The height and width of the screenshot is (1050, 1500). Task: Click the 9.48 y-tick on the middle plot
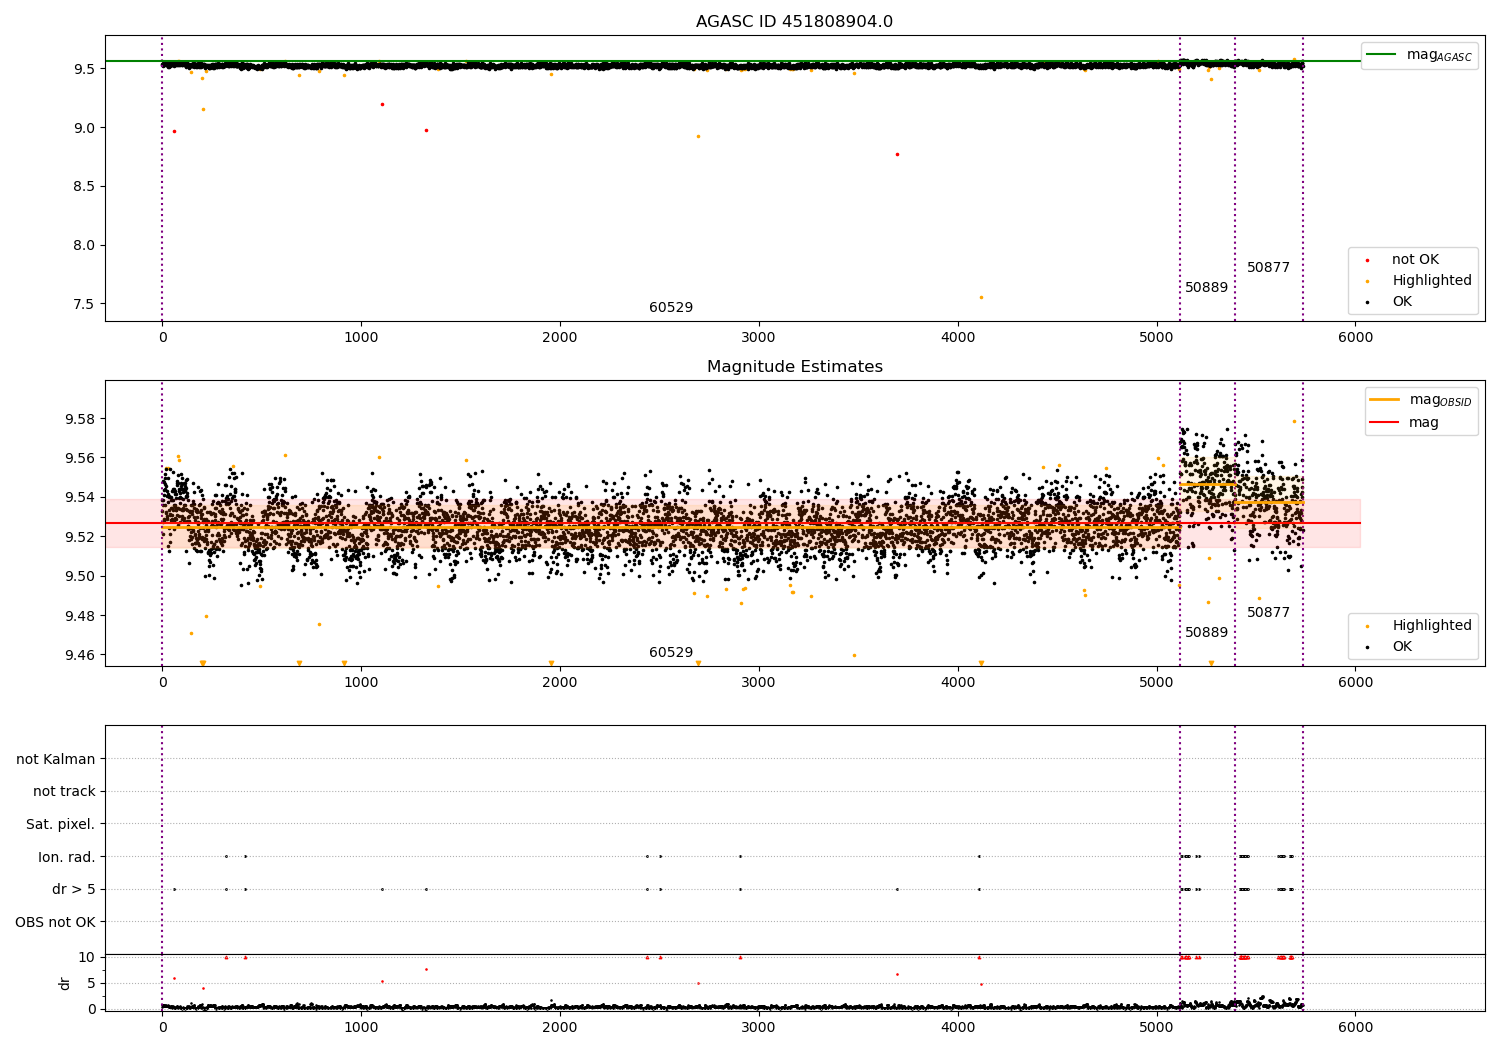tap(81, 616)
